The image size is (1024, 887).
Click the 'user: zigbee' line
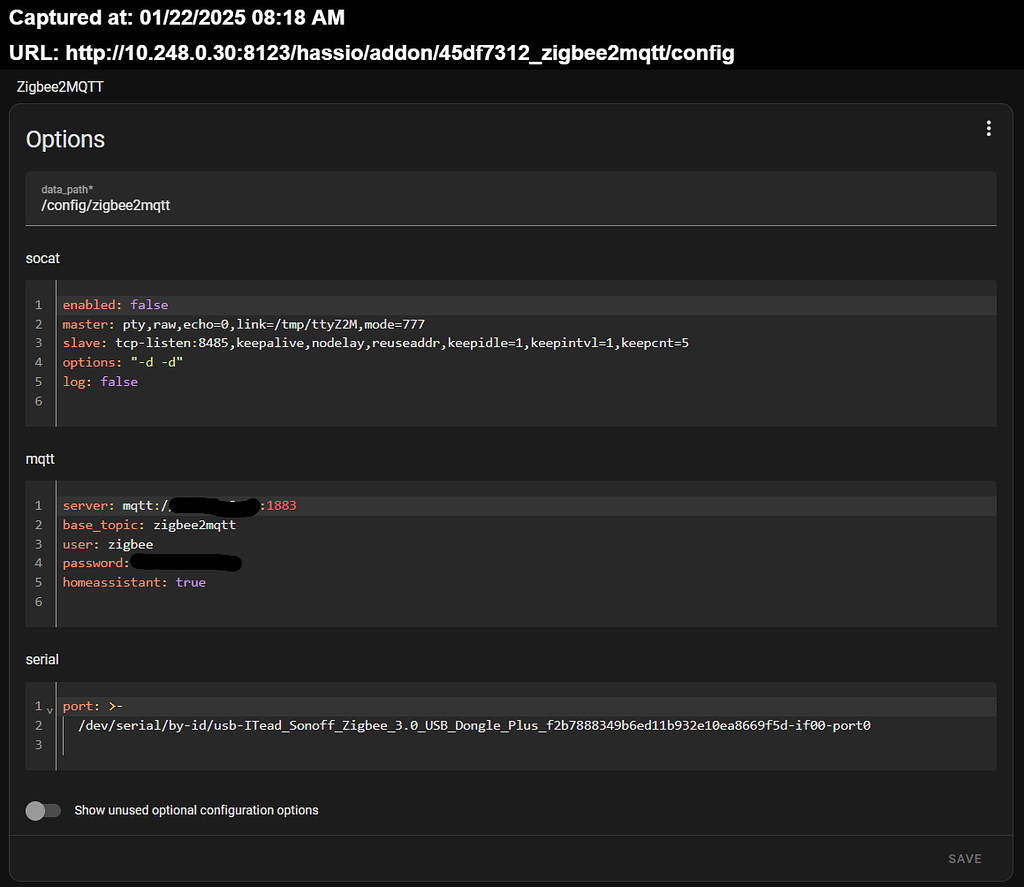click(526, 544)
